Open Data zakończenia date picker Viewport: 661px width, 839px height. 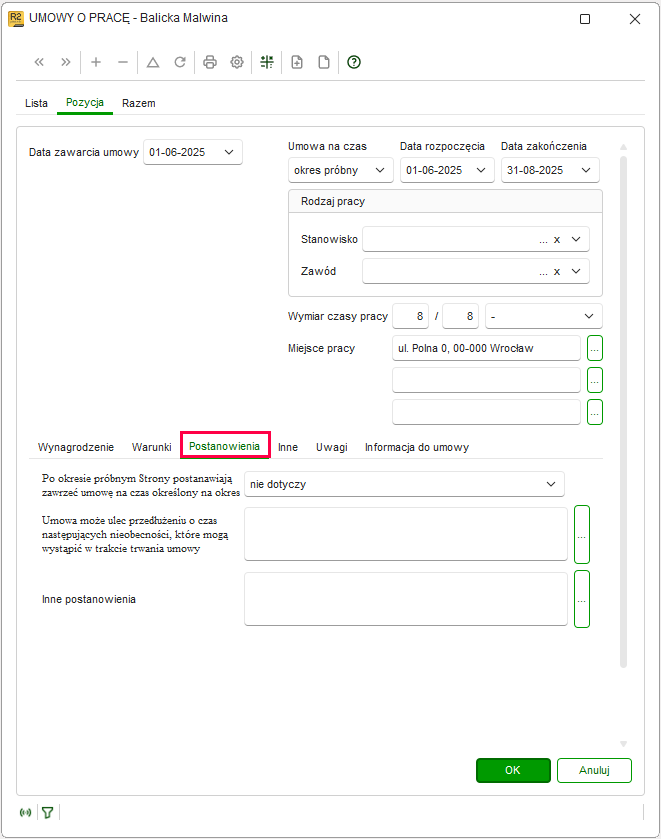click(x=586, y=170)
